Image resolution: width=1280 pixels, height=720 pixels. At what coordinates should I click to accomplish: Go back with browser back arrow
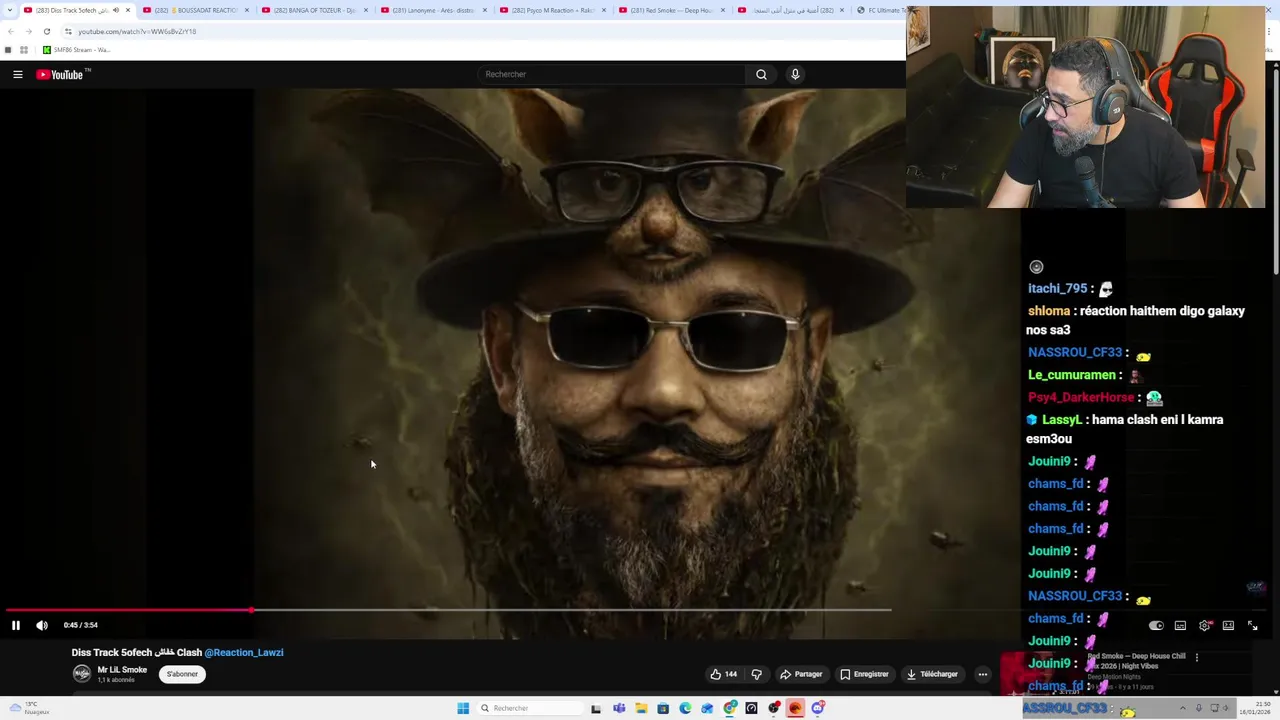11,31
